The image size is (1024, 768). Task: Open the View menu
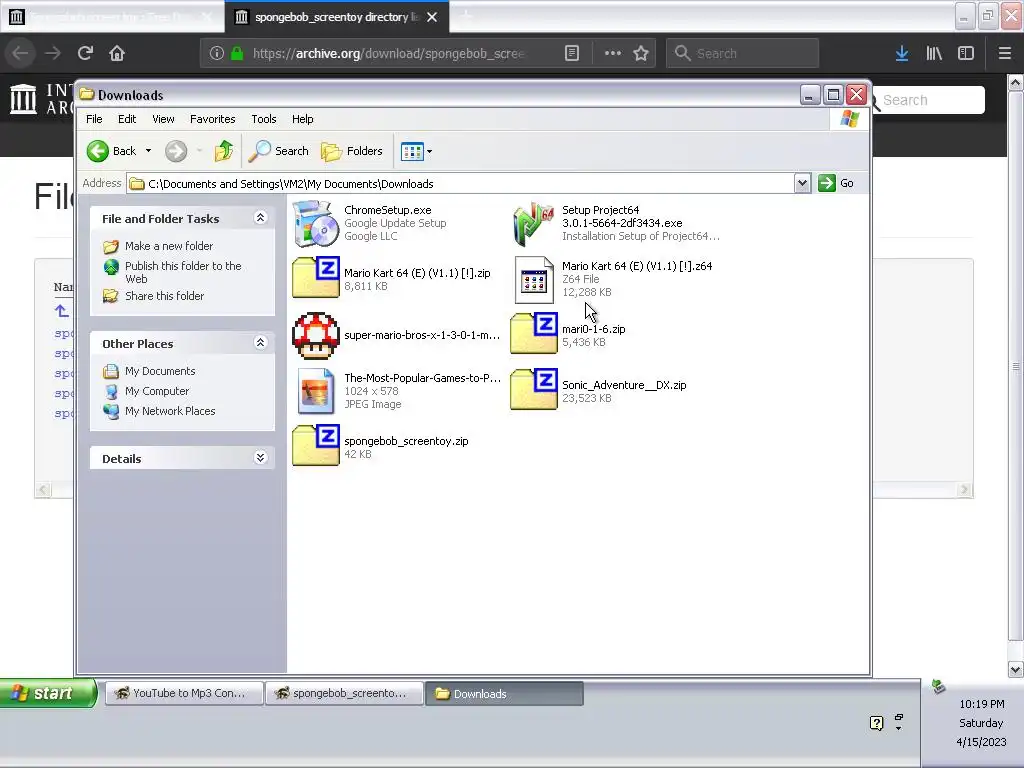tap(163, 119)
